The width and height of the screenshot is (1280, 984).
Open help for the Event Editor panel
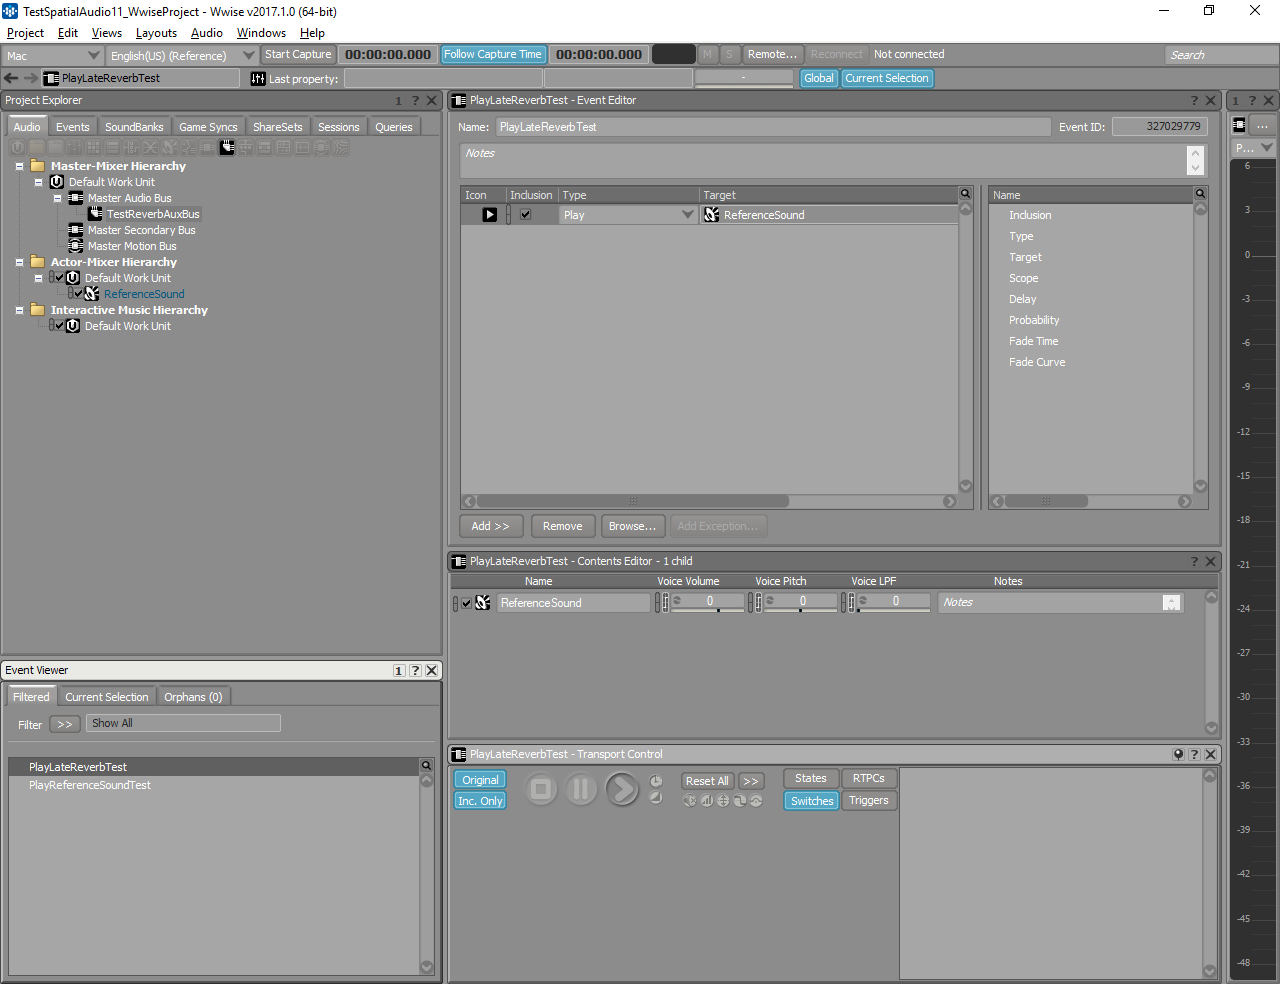(1194, 100)
